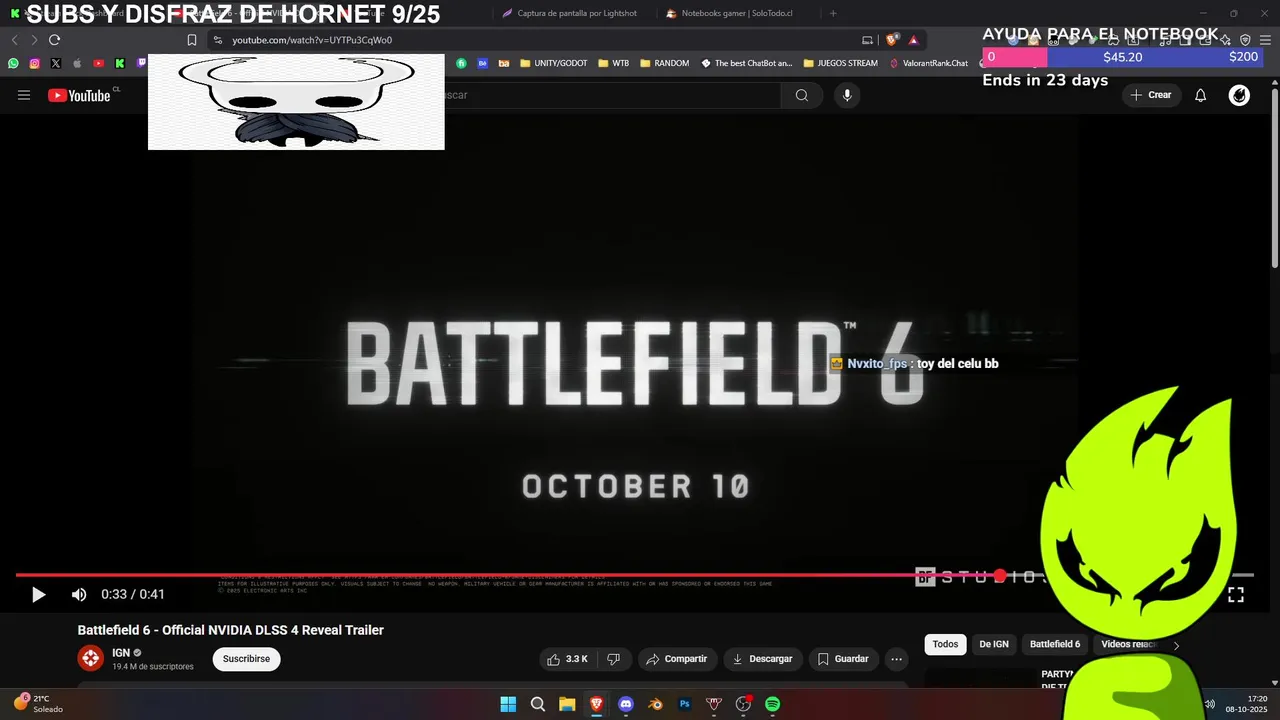Click the video title Battlefield 6 DLSS 4 Reveal Trailer

231,630
